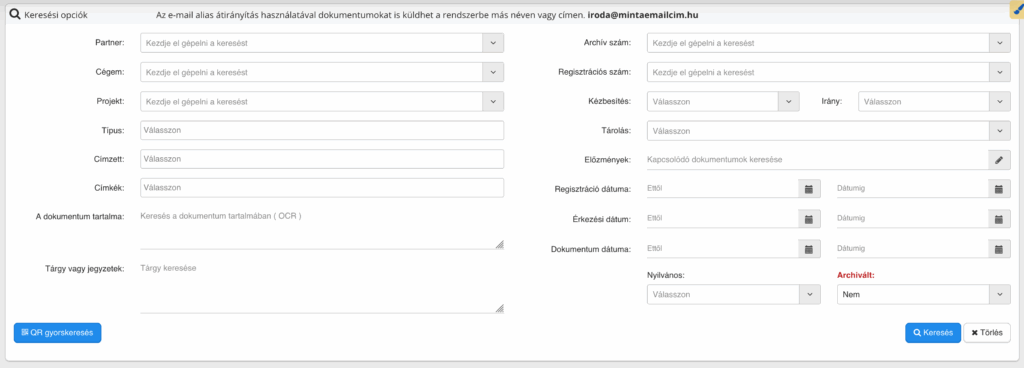Click the Regisztráció dátuma Dátumig field
This screenshot has width=1024, height=368.
tap(912, 189)
